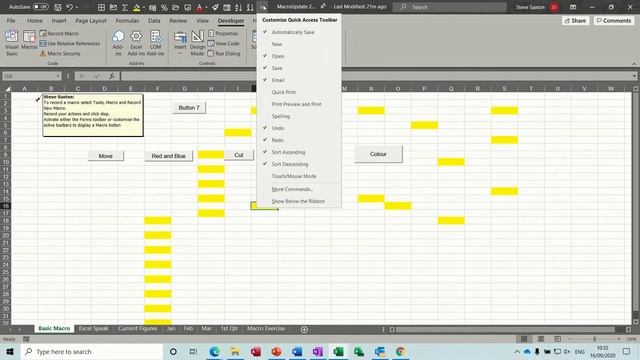Viewport: 640px width, 360px height.
Task: Click the Red and Blue button
Action: (x=169, y=156)
